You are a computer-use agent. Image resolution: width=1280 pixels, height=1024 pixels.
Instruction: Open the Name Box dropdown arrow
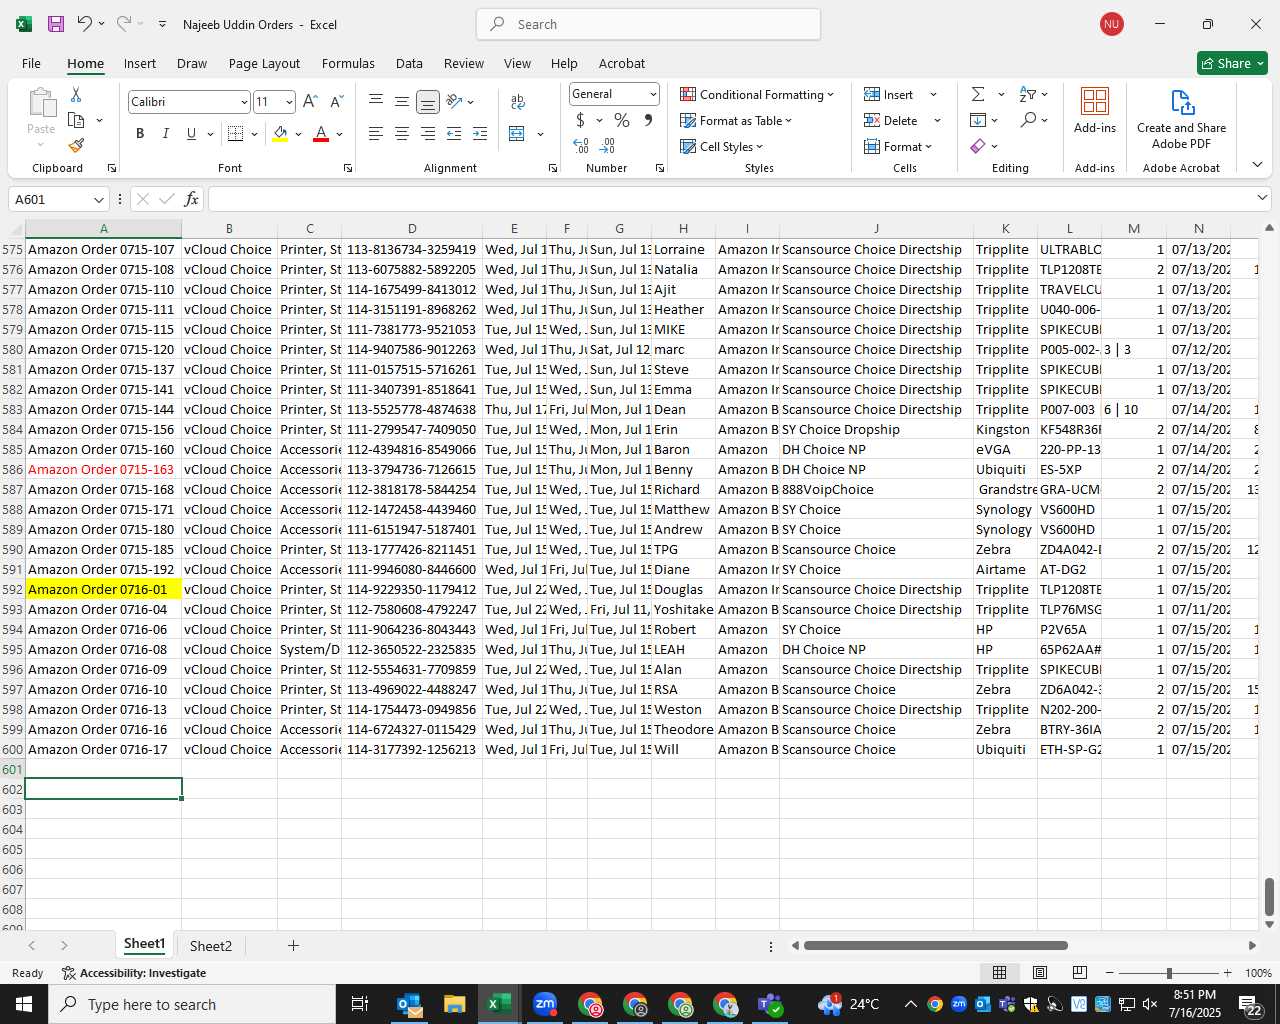pos(98,199)
